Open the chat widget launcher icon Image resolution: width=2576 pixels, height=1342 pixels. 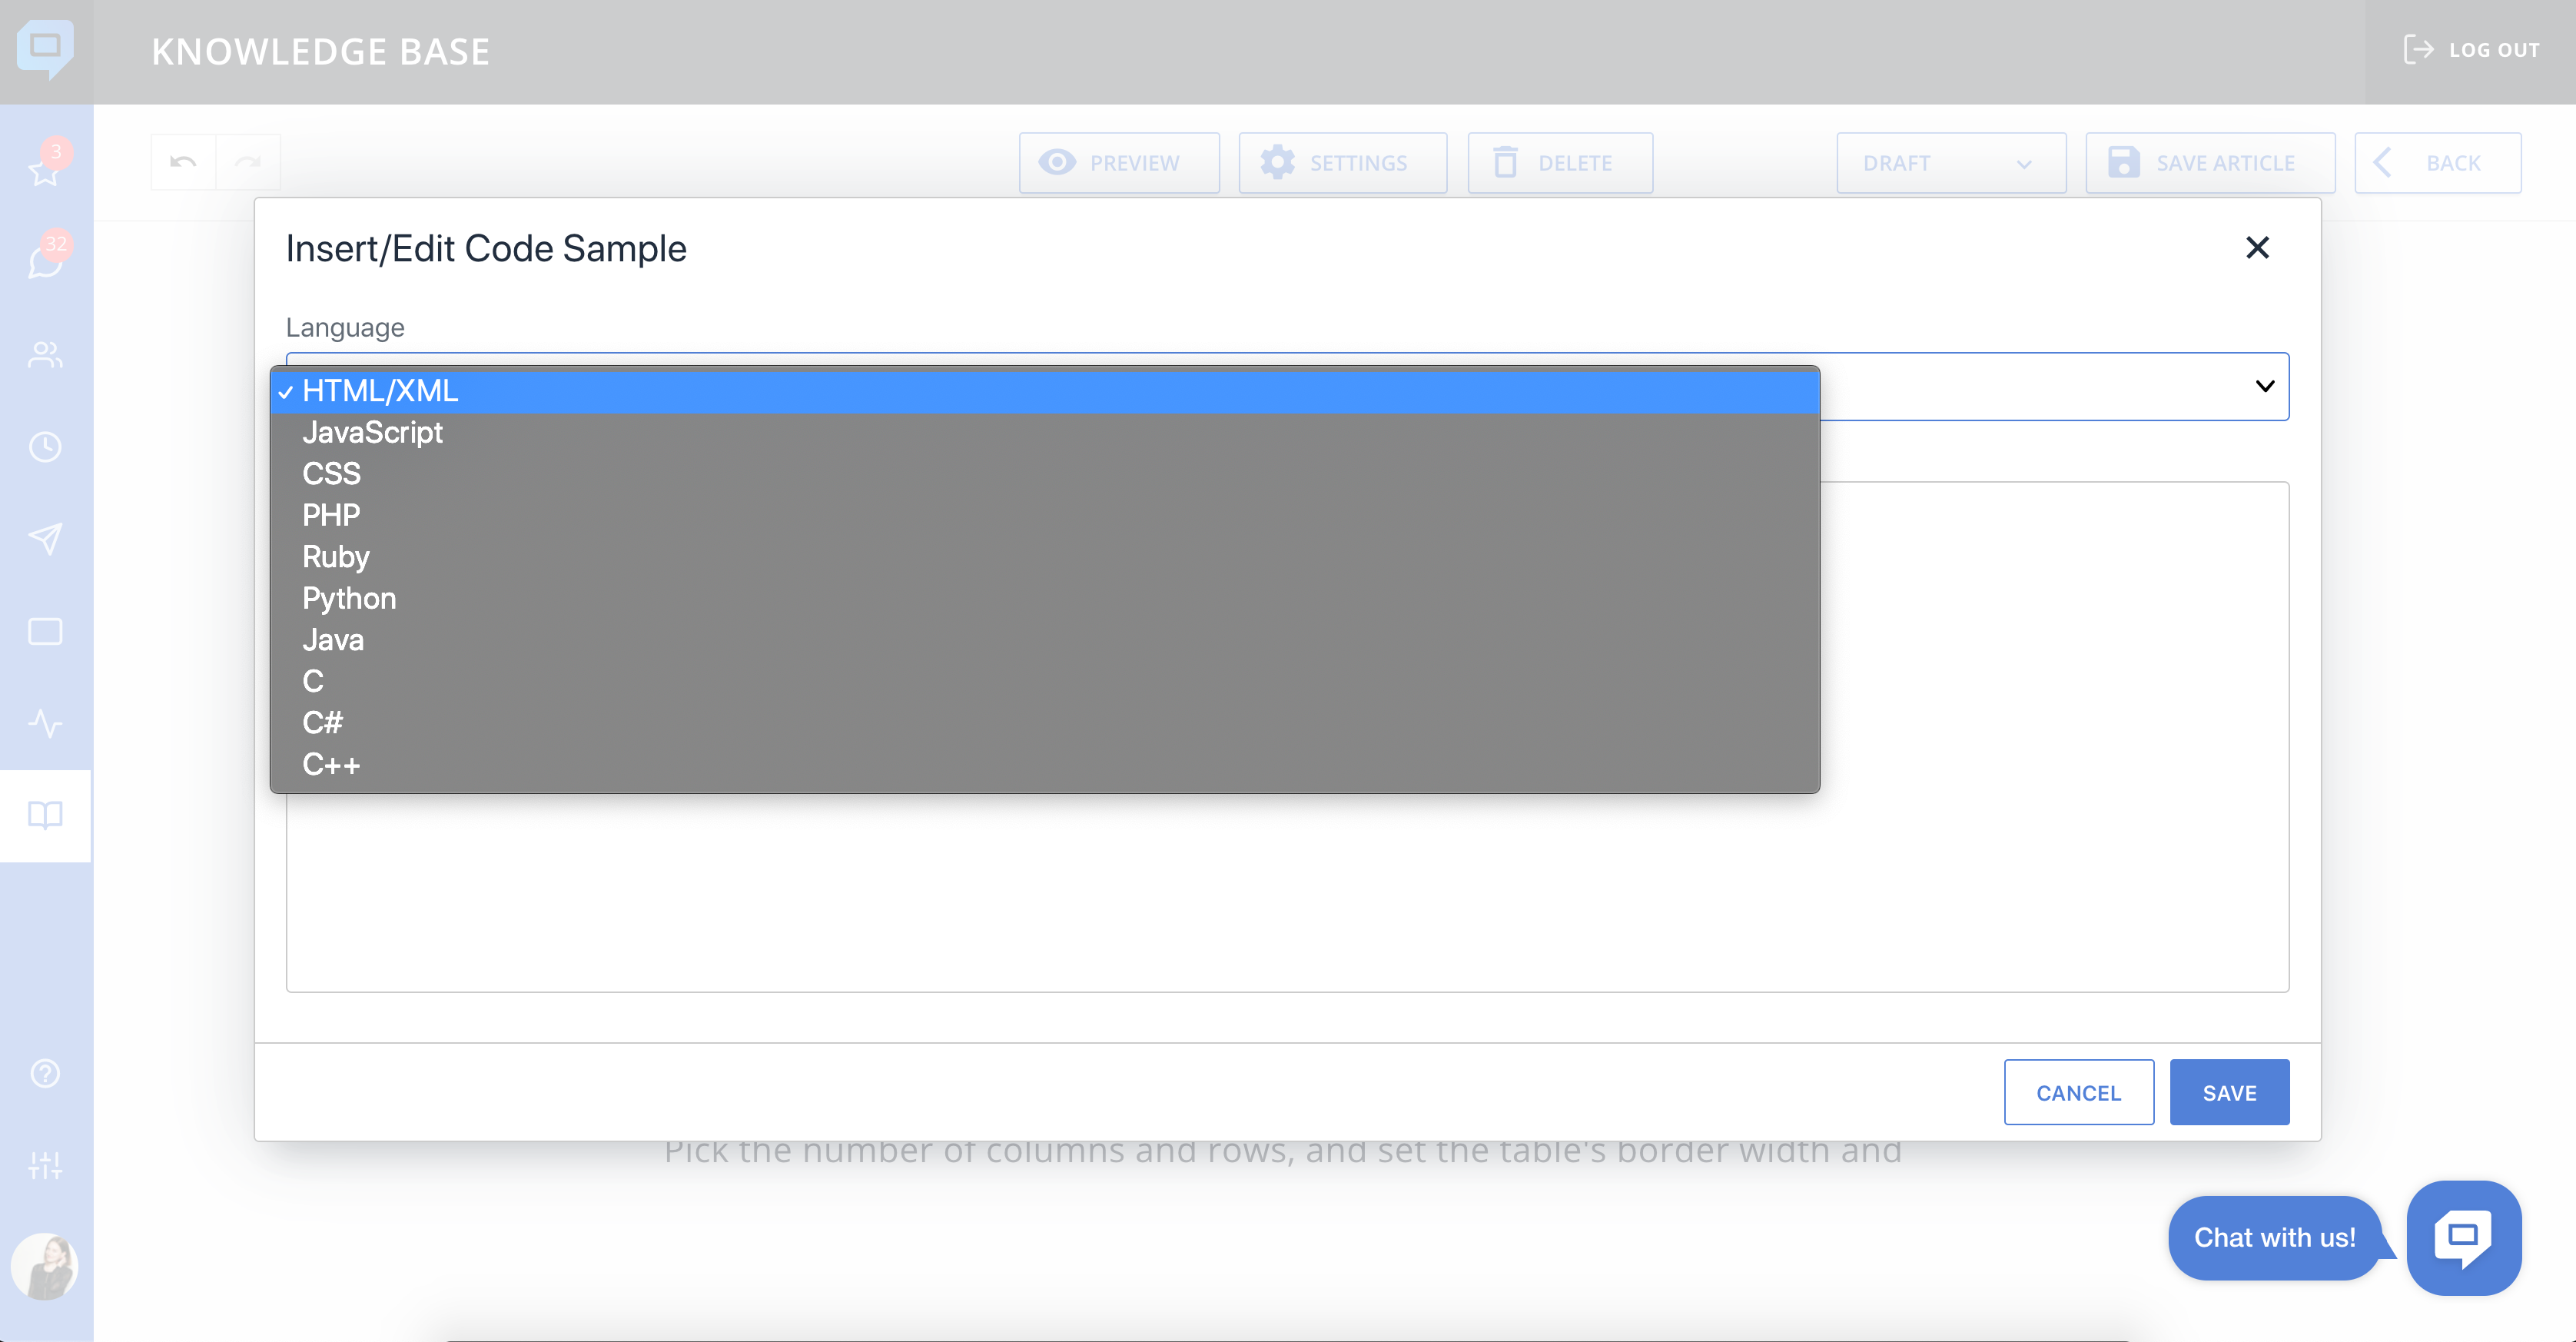click(2463, 1237)
